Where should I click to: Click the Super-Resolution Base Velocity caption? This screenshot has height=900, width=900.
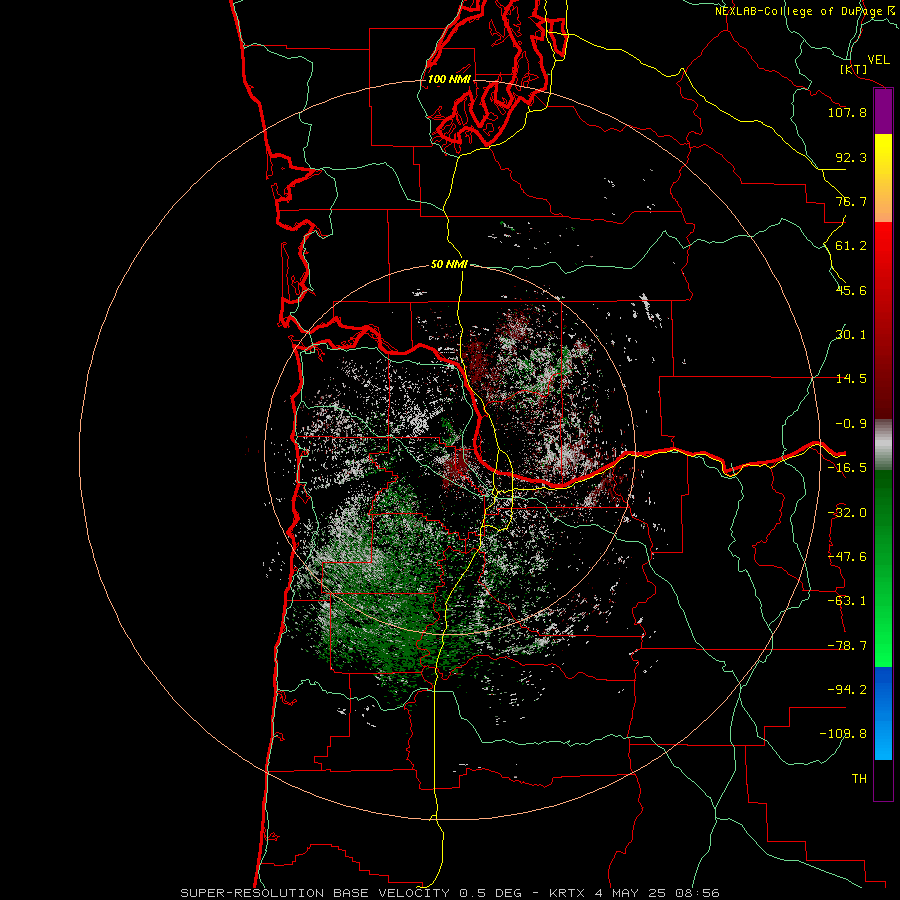tap(449, 893)
